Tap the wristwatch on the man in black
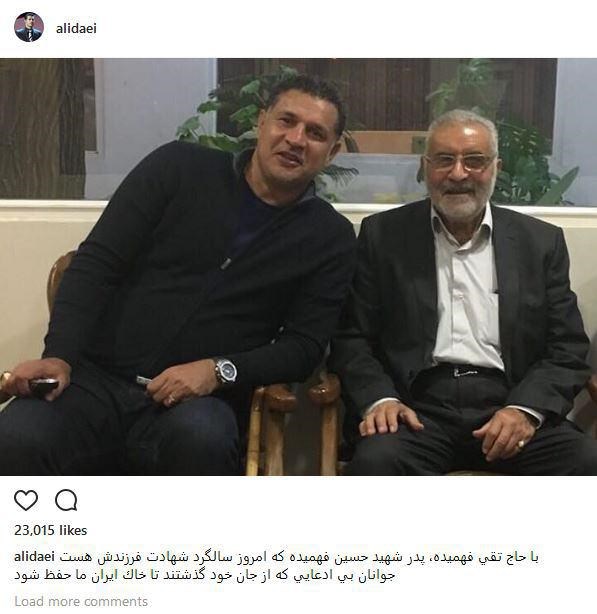Image resolution: width=597 pixels, height=614 pixels. [x=226, y=372]
